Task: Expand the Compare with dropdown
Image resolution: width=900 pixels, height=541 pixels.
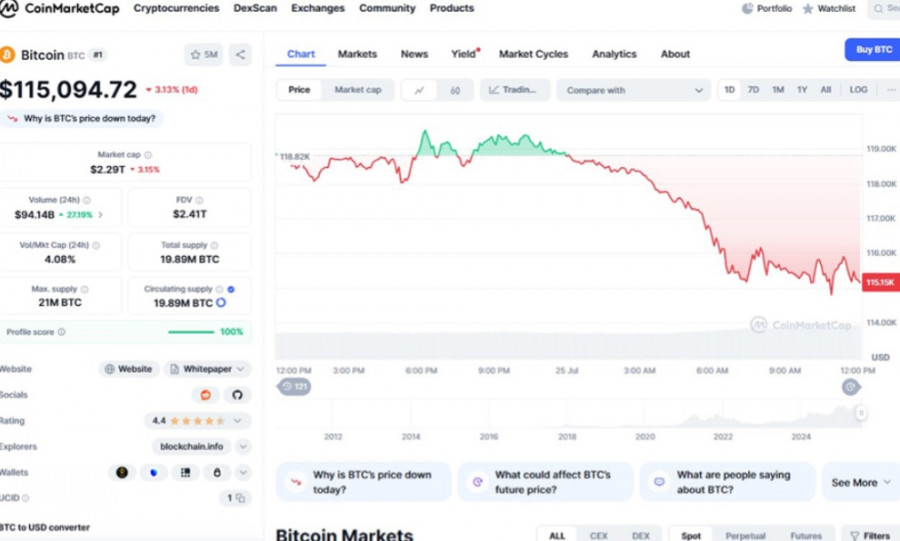Action: (633, 90)
